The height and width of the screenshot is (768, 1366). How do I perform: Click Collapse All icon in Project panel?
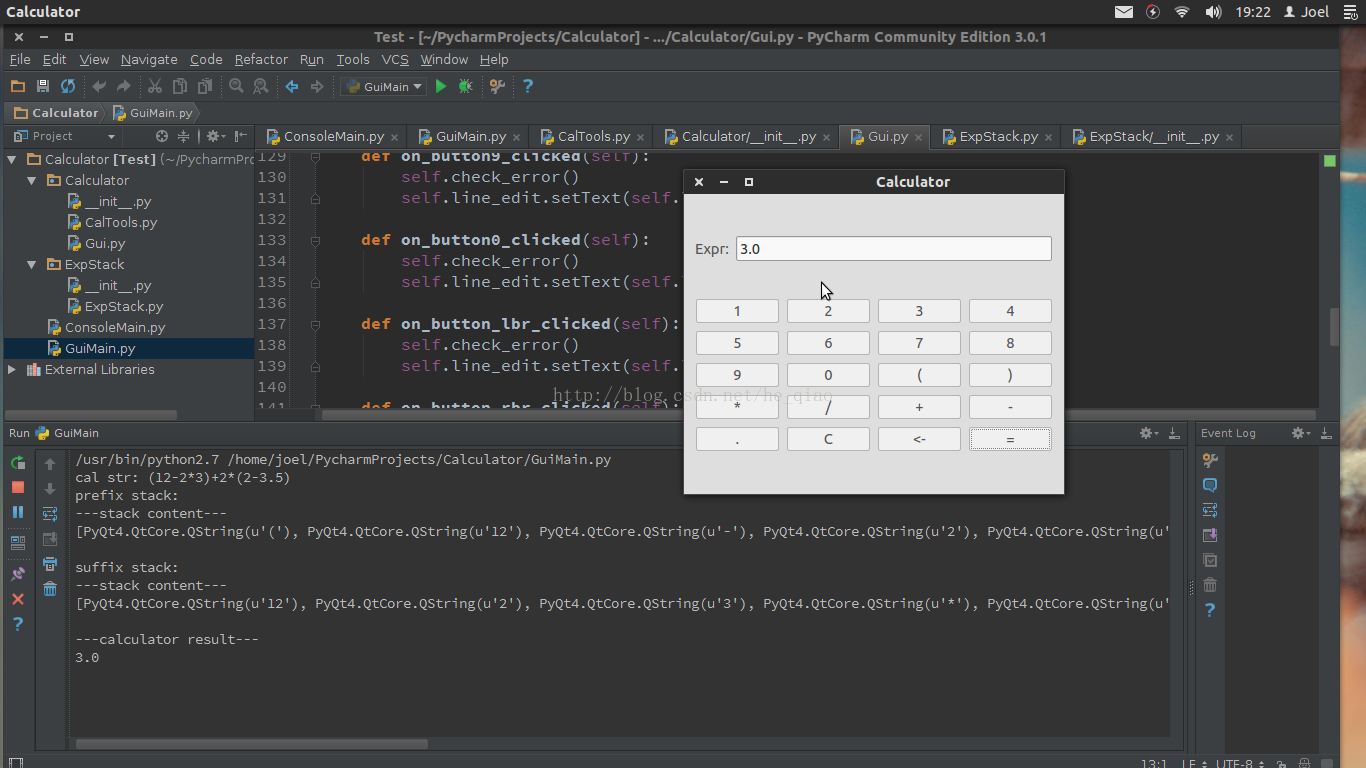[x=183, y=136]
